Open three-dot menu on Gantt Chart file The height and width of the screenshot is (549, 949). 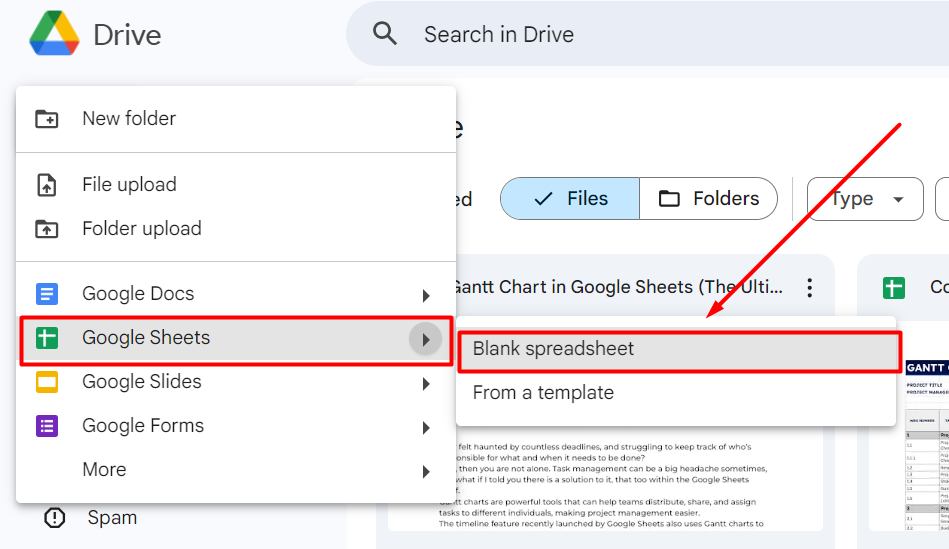click(x=810, y=288)
